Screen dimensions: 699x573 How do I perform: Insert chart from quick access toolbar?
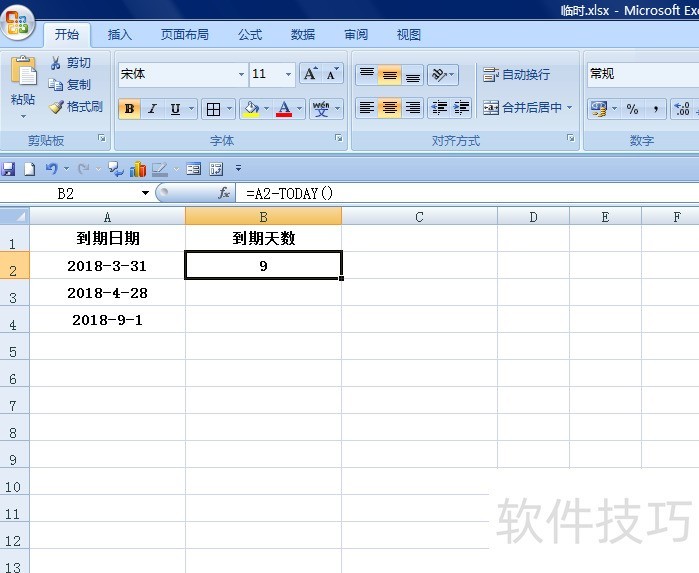point(138,169)
